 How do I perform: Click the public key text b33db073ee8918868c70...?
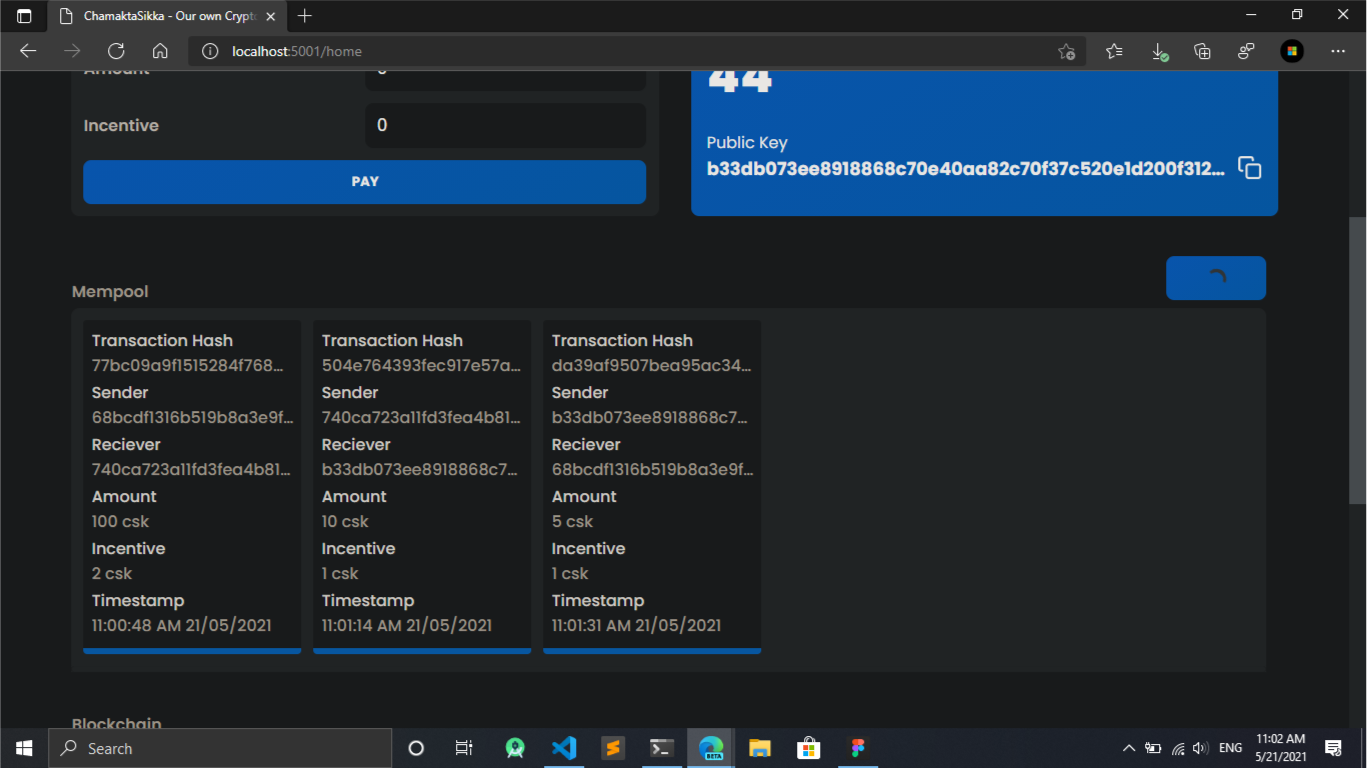click(965, 169)
